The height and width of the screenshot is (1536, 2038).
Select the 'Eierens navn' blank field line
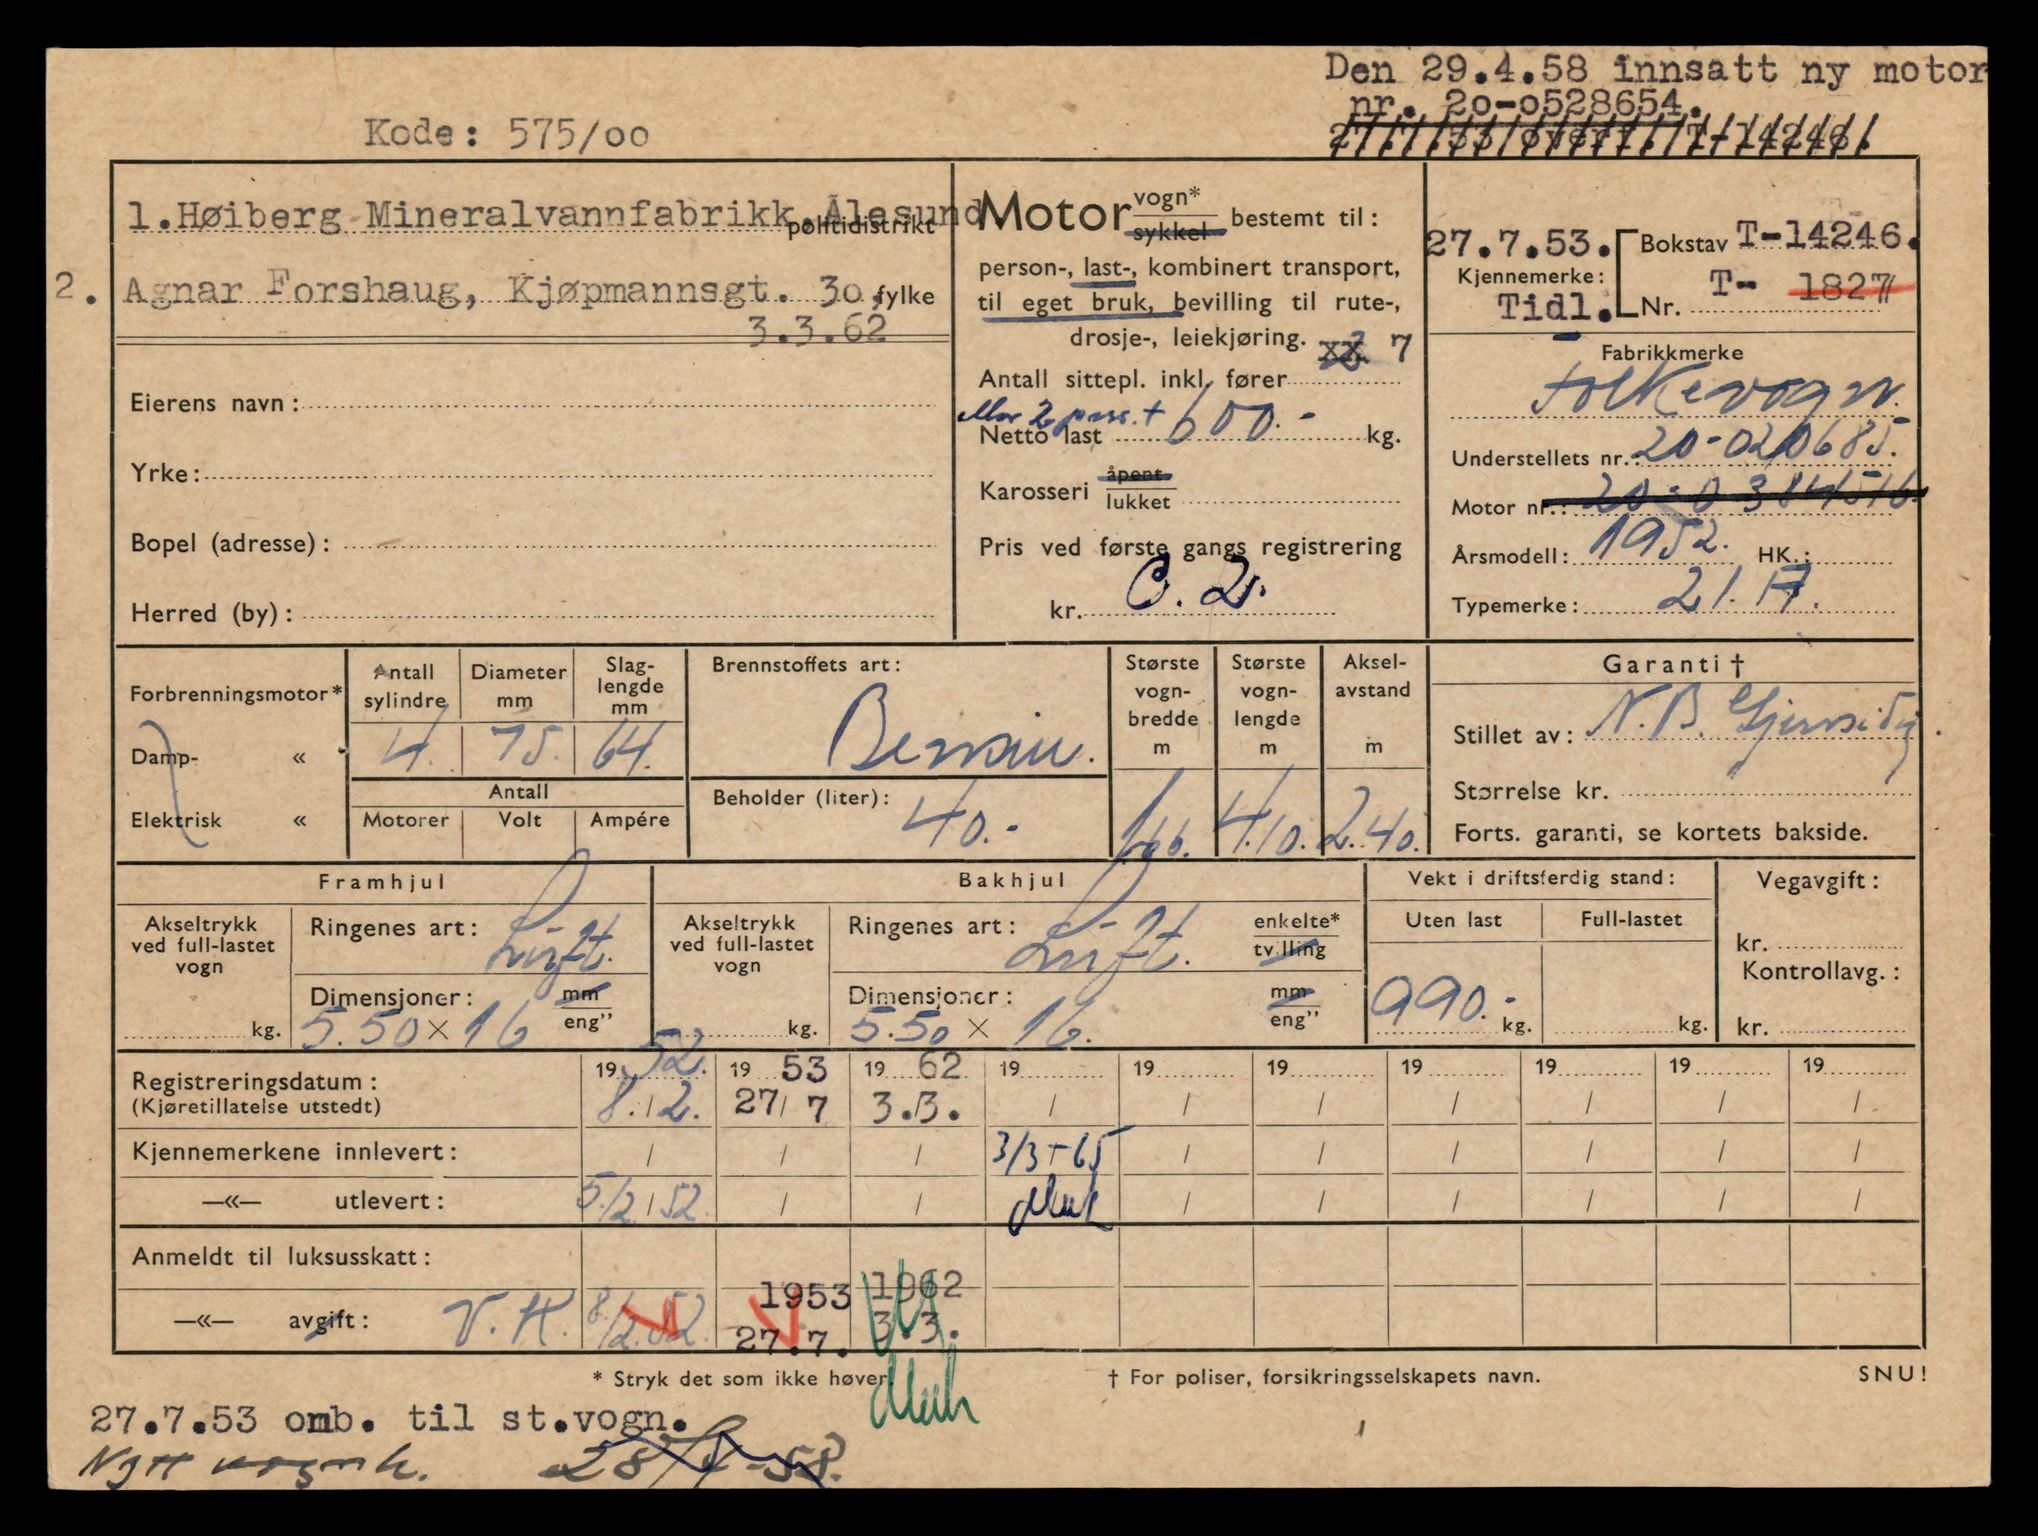tap(618, 405)
